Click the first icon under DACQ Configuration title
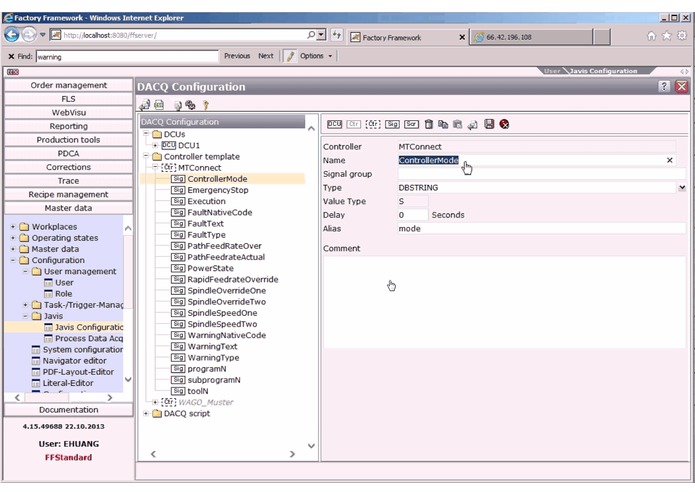The width and height of the screenshot is (695, 494). point(144,105)
